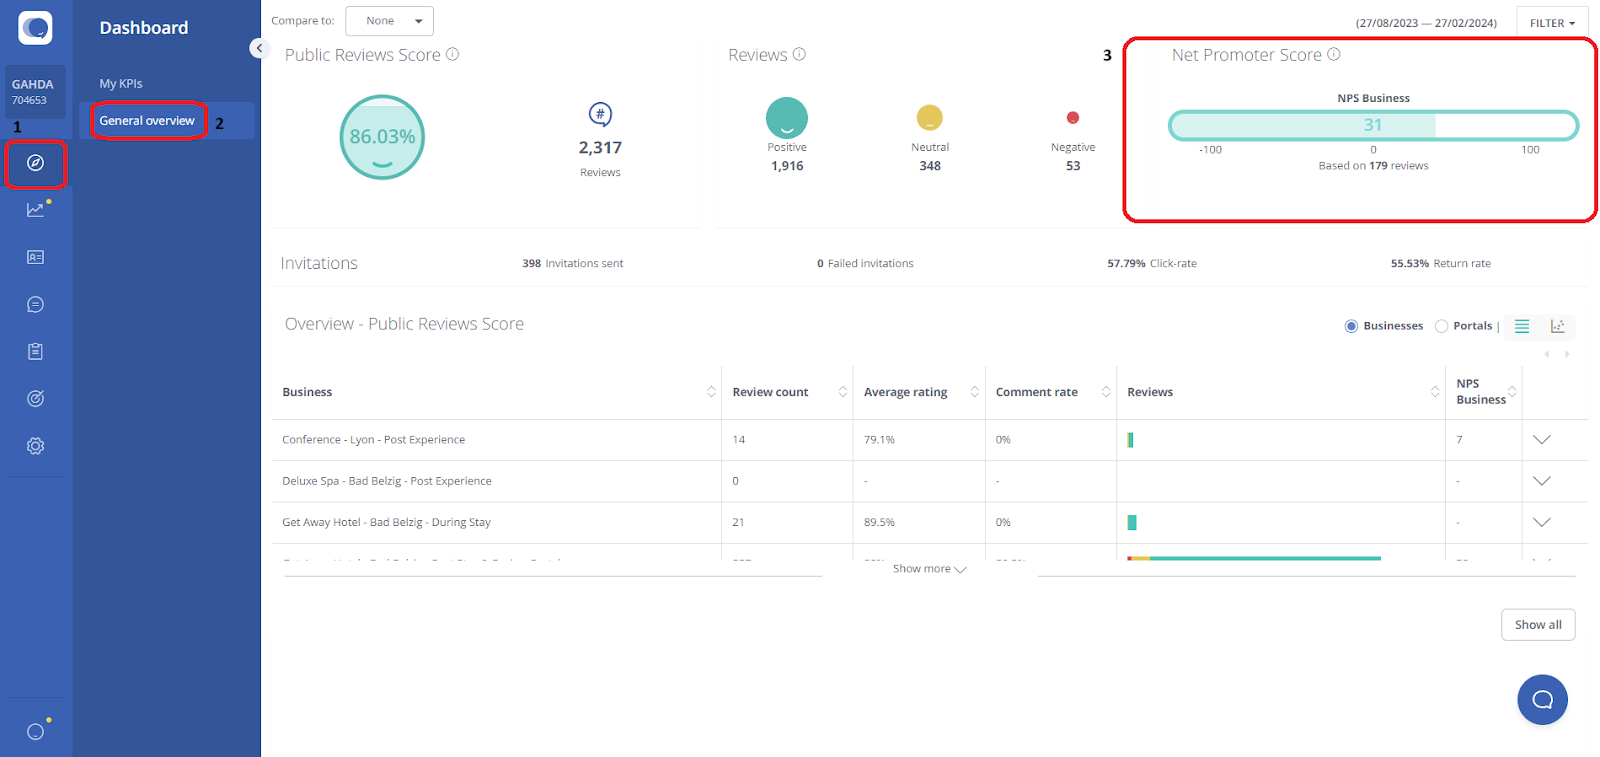Image resolution: width=1600 pixels, height=757 pixels.
Task: Click average rating 89.5% cell
Action: [x=879, y=522]
